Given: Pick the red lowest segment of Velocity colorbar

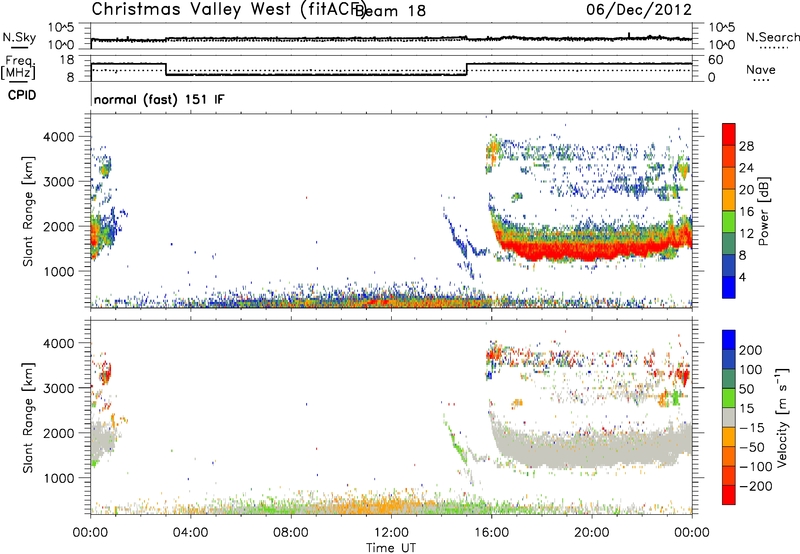Looking at the screenshot, I should tap(729, 495).
